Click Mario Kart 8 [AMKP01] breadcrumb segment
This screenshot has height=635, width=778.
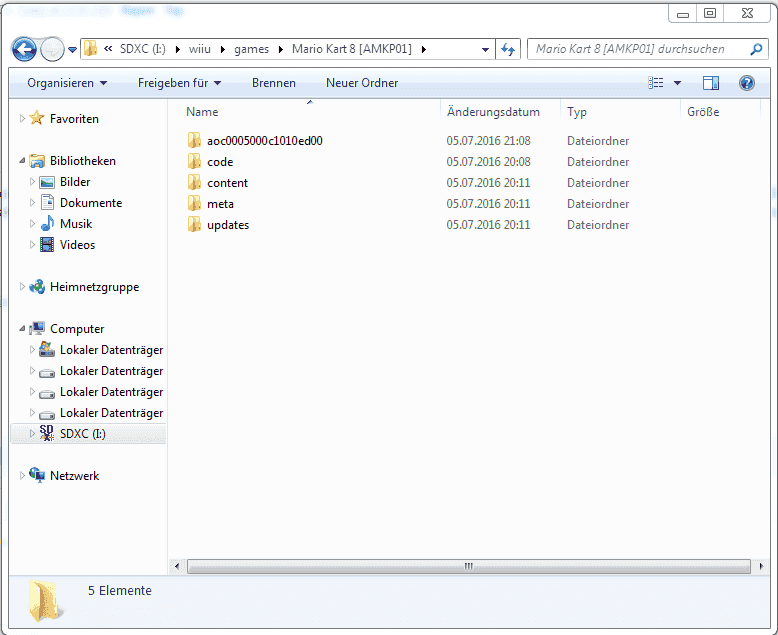tap(352, 49)
